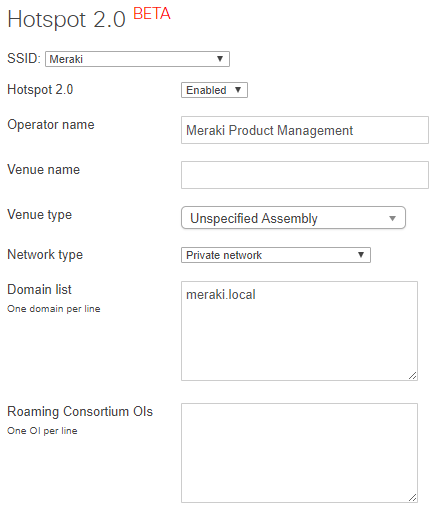Click the Hotspot 2.0 page heading

[66, 19]
